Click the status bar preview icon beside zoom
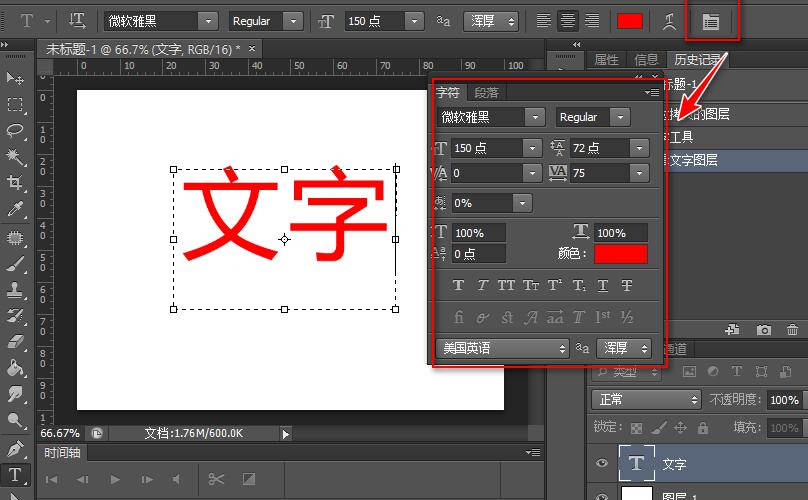 pos(97,433)
